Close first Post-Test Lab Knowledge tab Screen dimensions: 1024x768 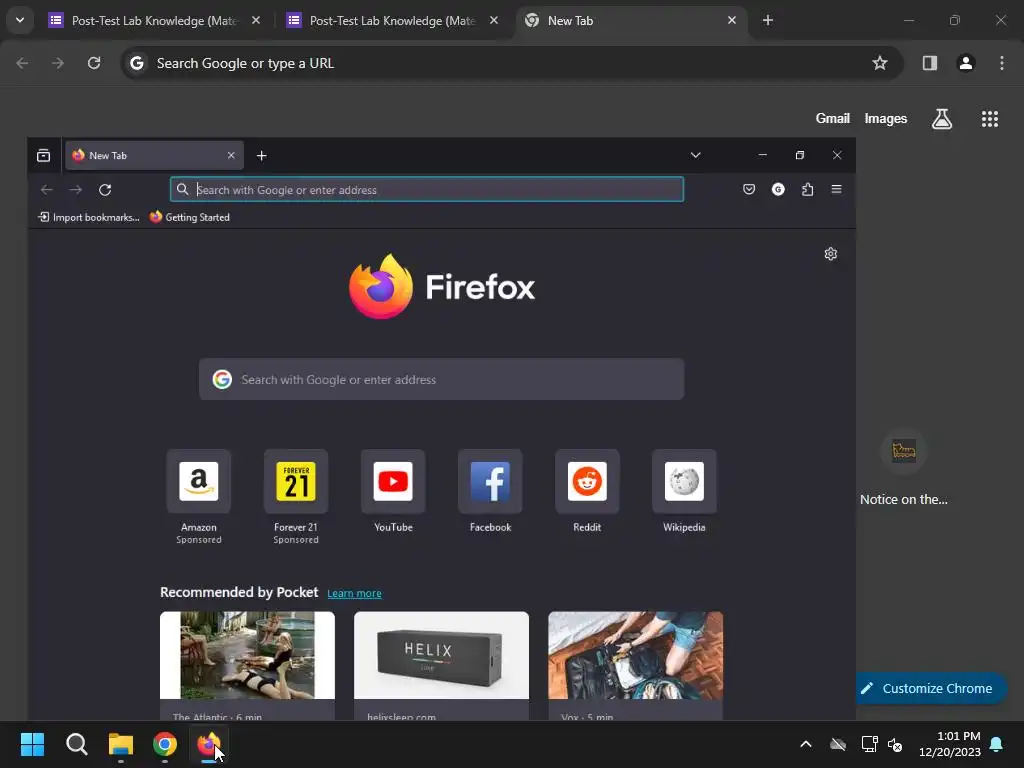(x=256, y=20)
